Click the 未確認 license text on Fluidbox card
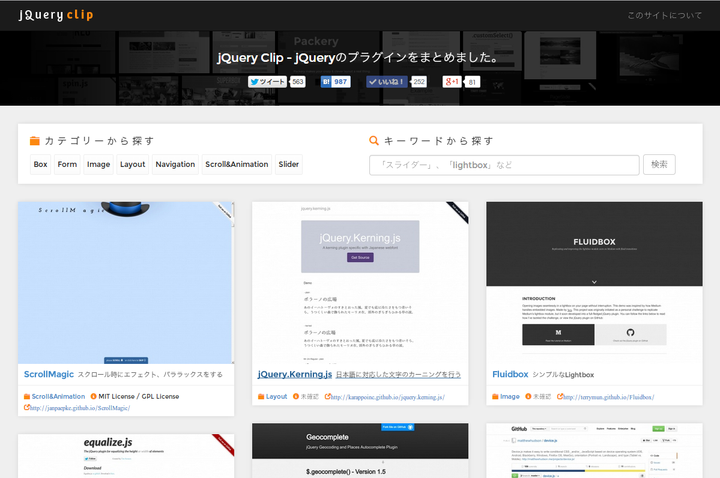Viewport: 720px width, 478px height. point(542,396)
